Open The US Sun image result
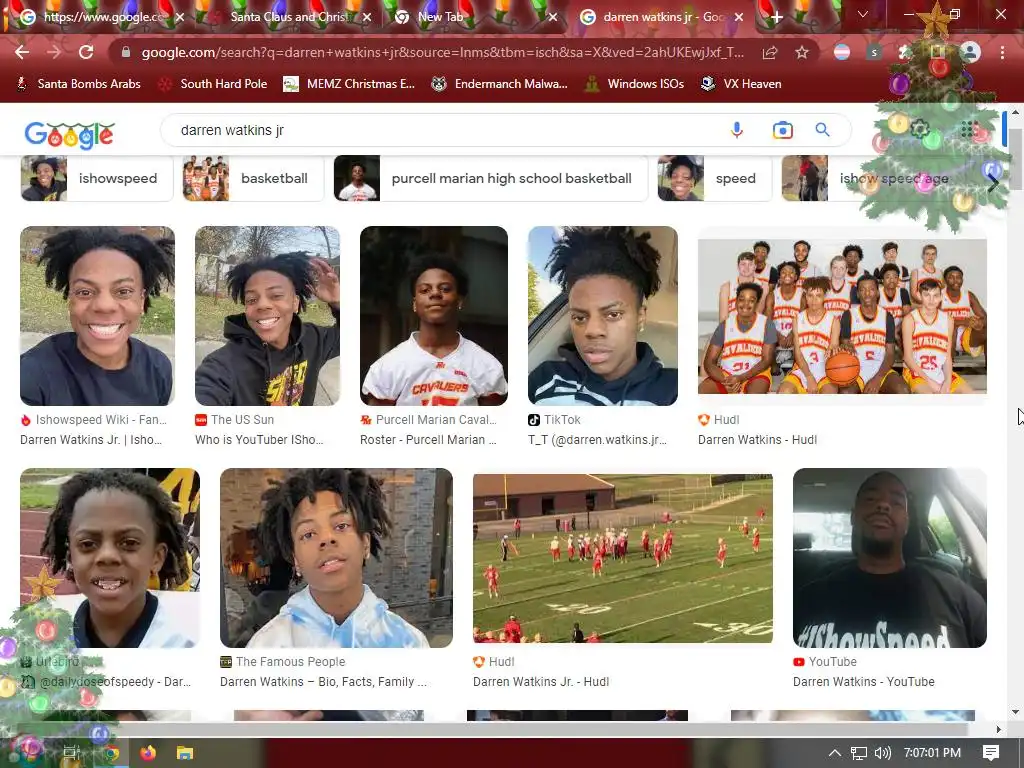 [267, 316]
